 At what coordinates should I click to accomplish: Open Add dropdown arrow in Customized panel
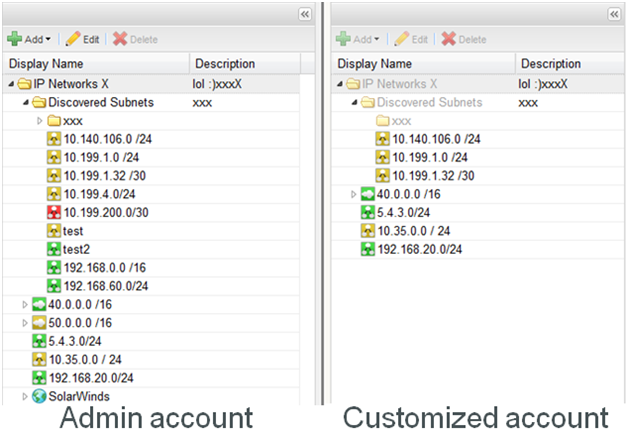pos(376,39)
